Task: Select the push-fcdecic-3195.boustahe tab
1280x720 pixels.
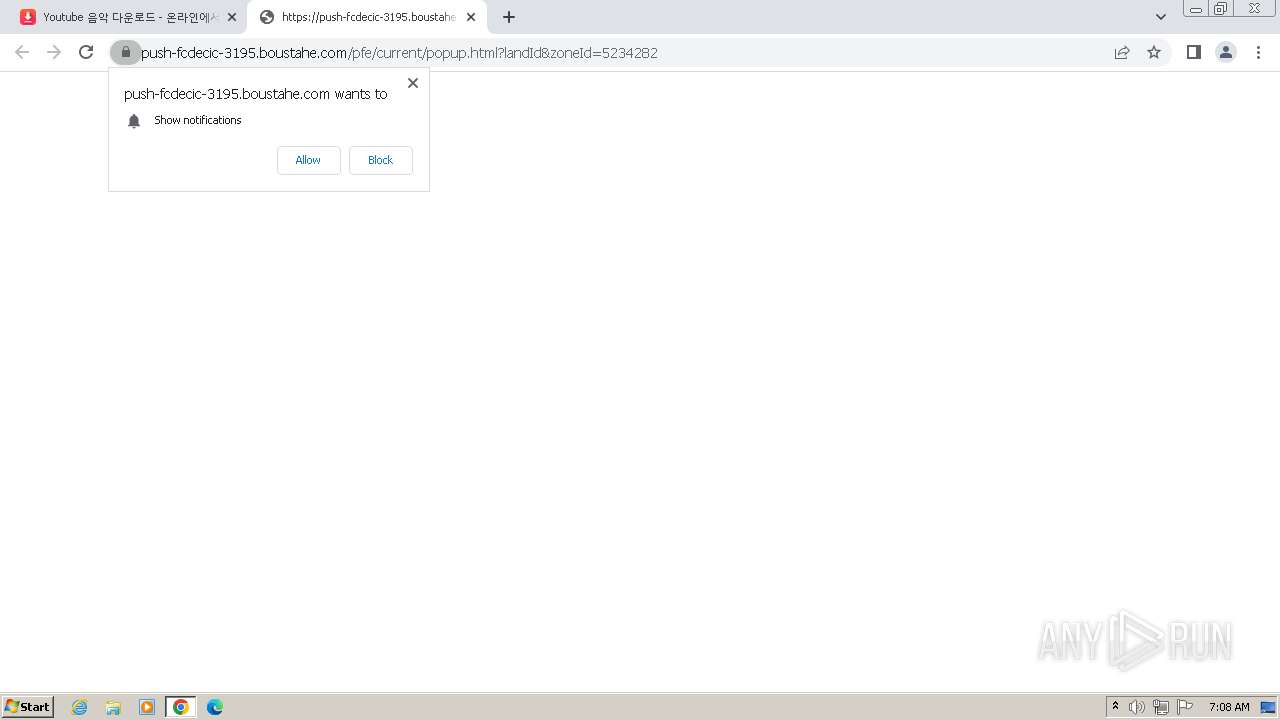Action: pyautogui.click(x=366, y=17)
